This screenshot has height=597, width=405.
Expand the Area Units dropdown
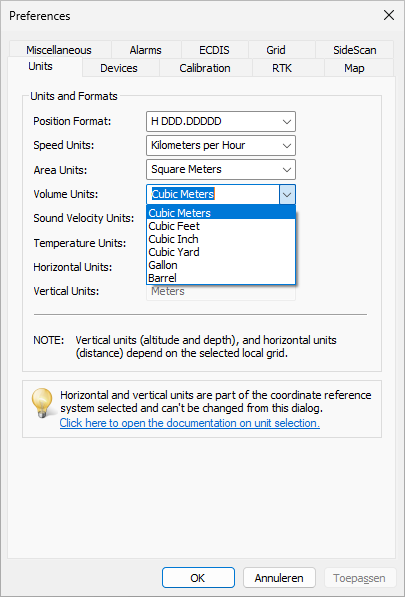pyautogui.click(x=221, y=169)
